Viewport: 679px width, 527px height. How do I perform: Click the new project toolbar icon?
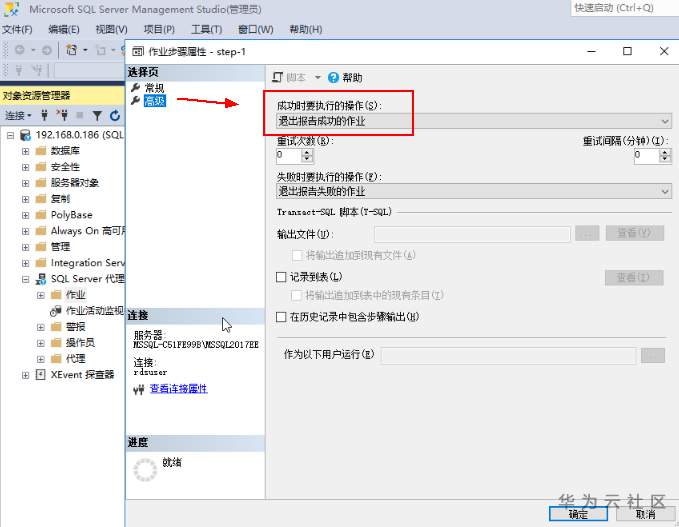(72, 50)
